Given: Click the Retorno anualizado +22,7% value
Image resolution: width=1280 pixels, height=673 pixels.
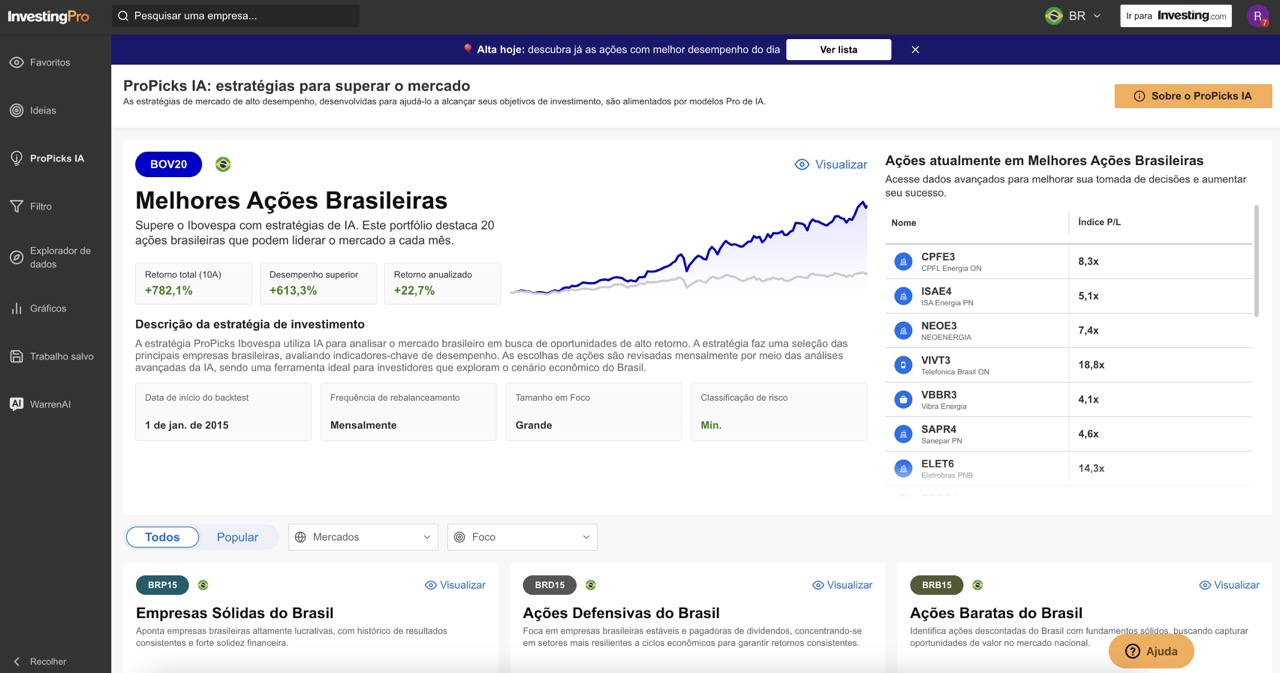Looking at the screenshot, I should click(414, 291).
